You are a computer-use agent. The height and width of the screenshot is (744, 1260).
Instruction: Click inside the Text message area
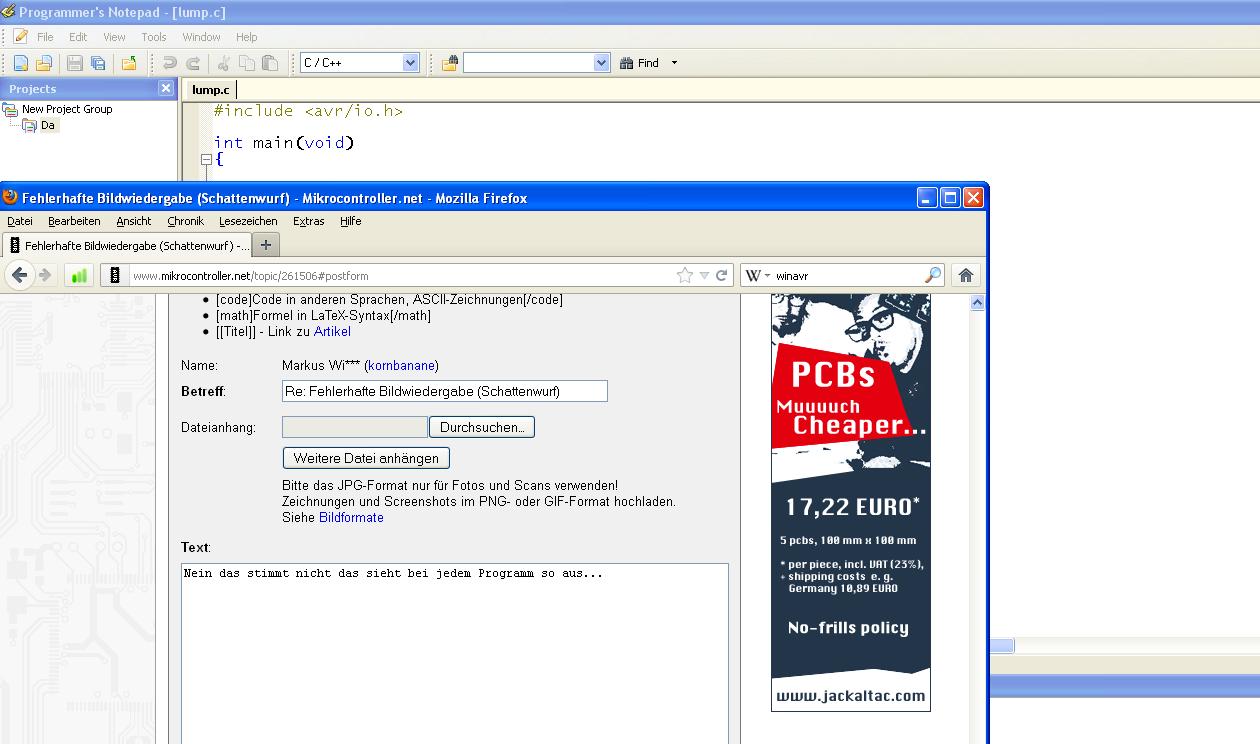point(455,653)
